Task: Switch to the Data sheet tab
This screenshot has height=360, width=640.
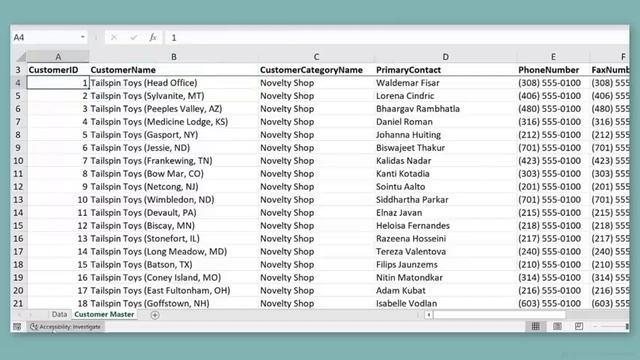Action: click(59, 314)
